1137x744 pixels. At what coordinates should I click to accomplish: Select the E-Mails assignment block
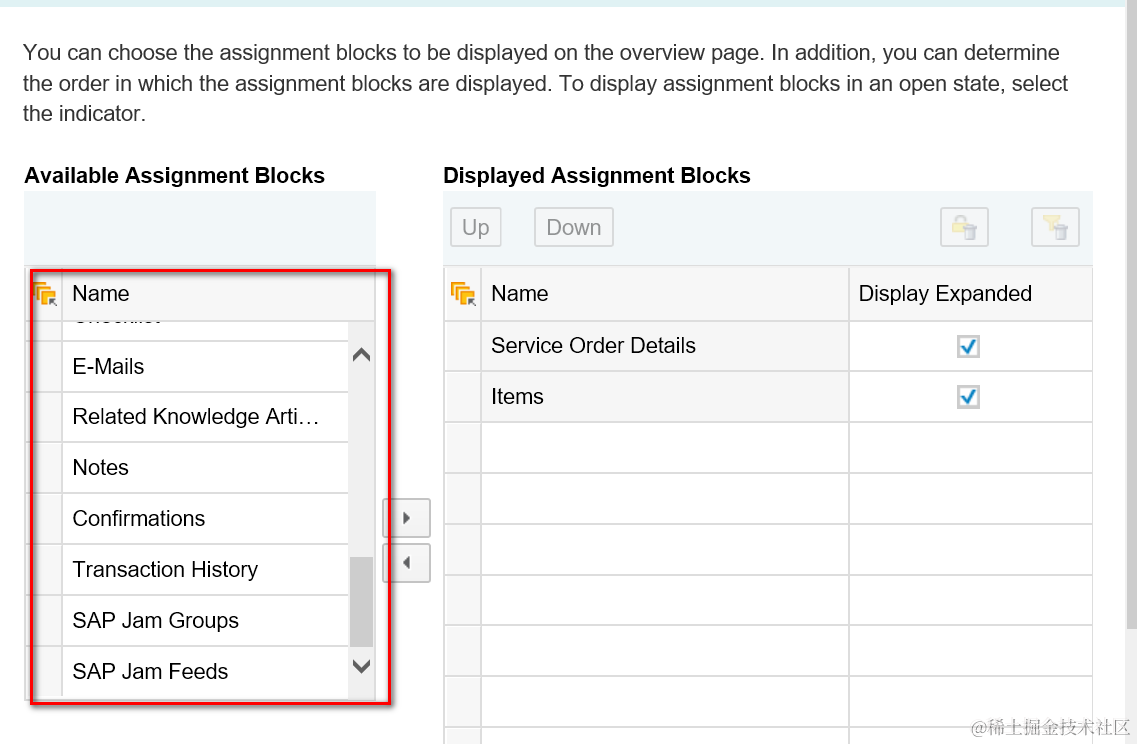(x=109, y=367)
